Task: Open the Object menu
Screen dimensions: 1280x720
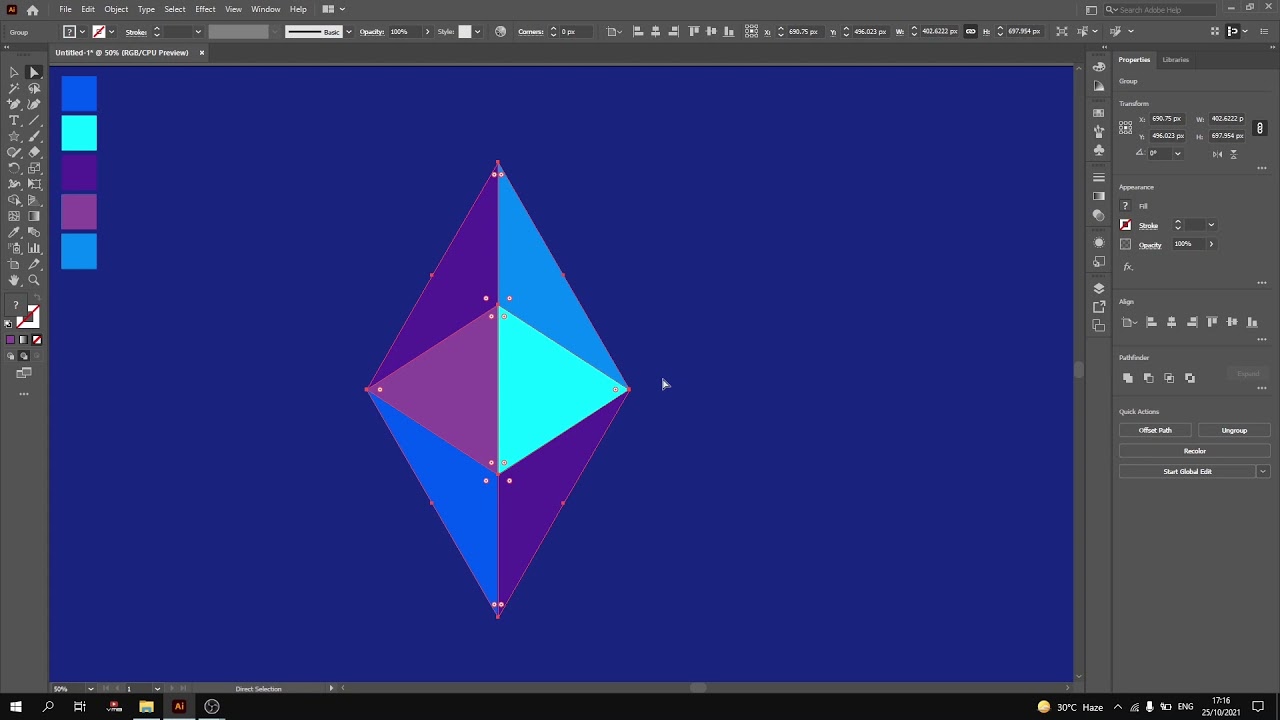Action: 116,9
